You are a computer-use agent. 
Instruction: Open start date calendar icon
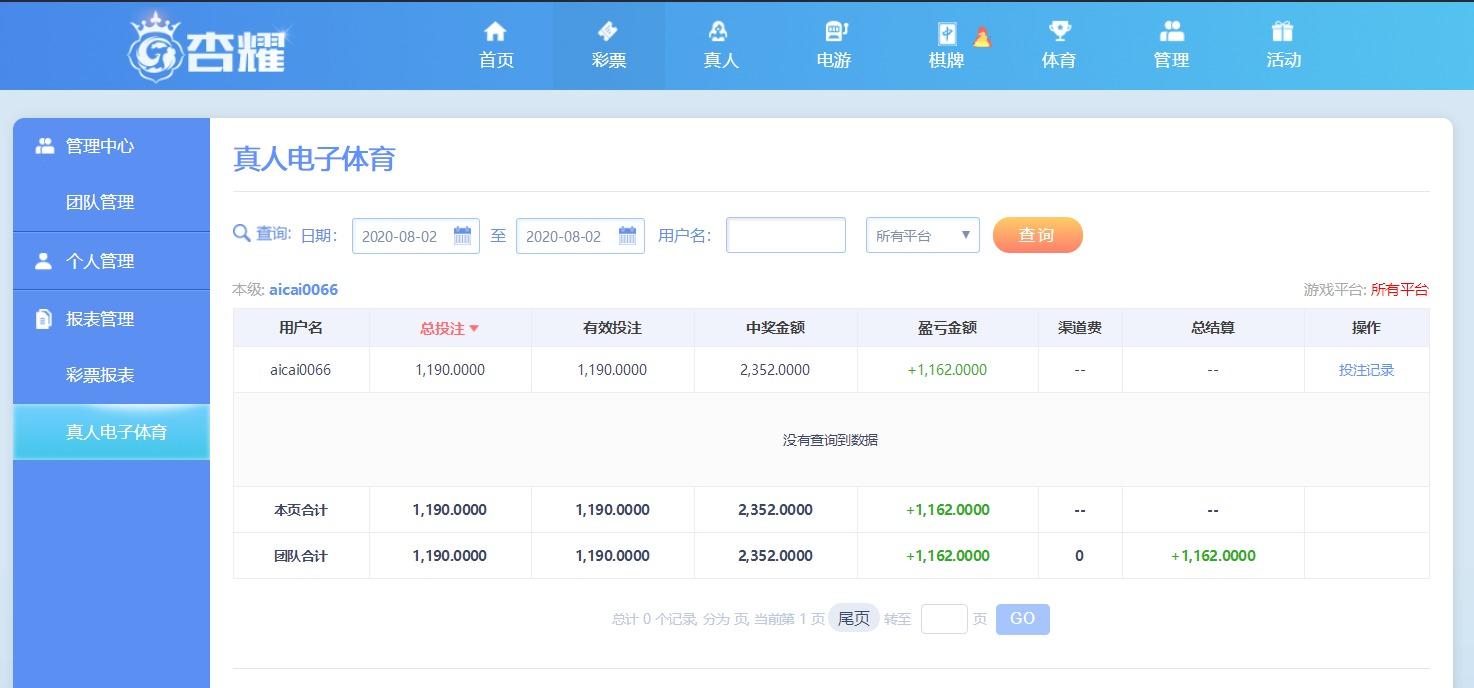[462, 236]
